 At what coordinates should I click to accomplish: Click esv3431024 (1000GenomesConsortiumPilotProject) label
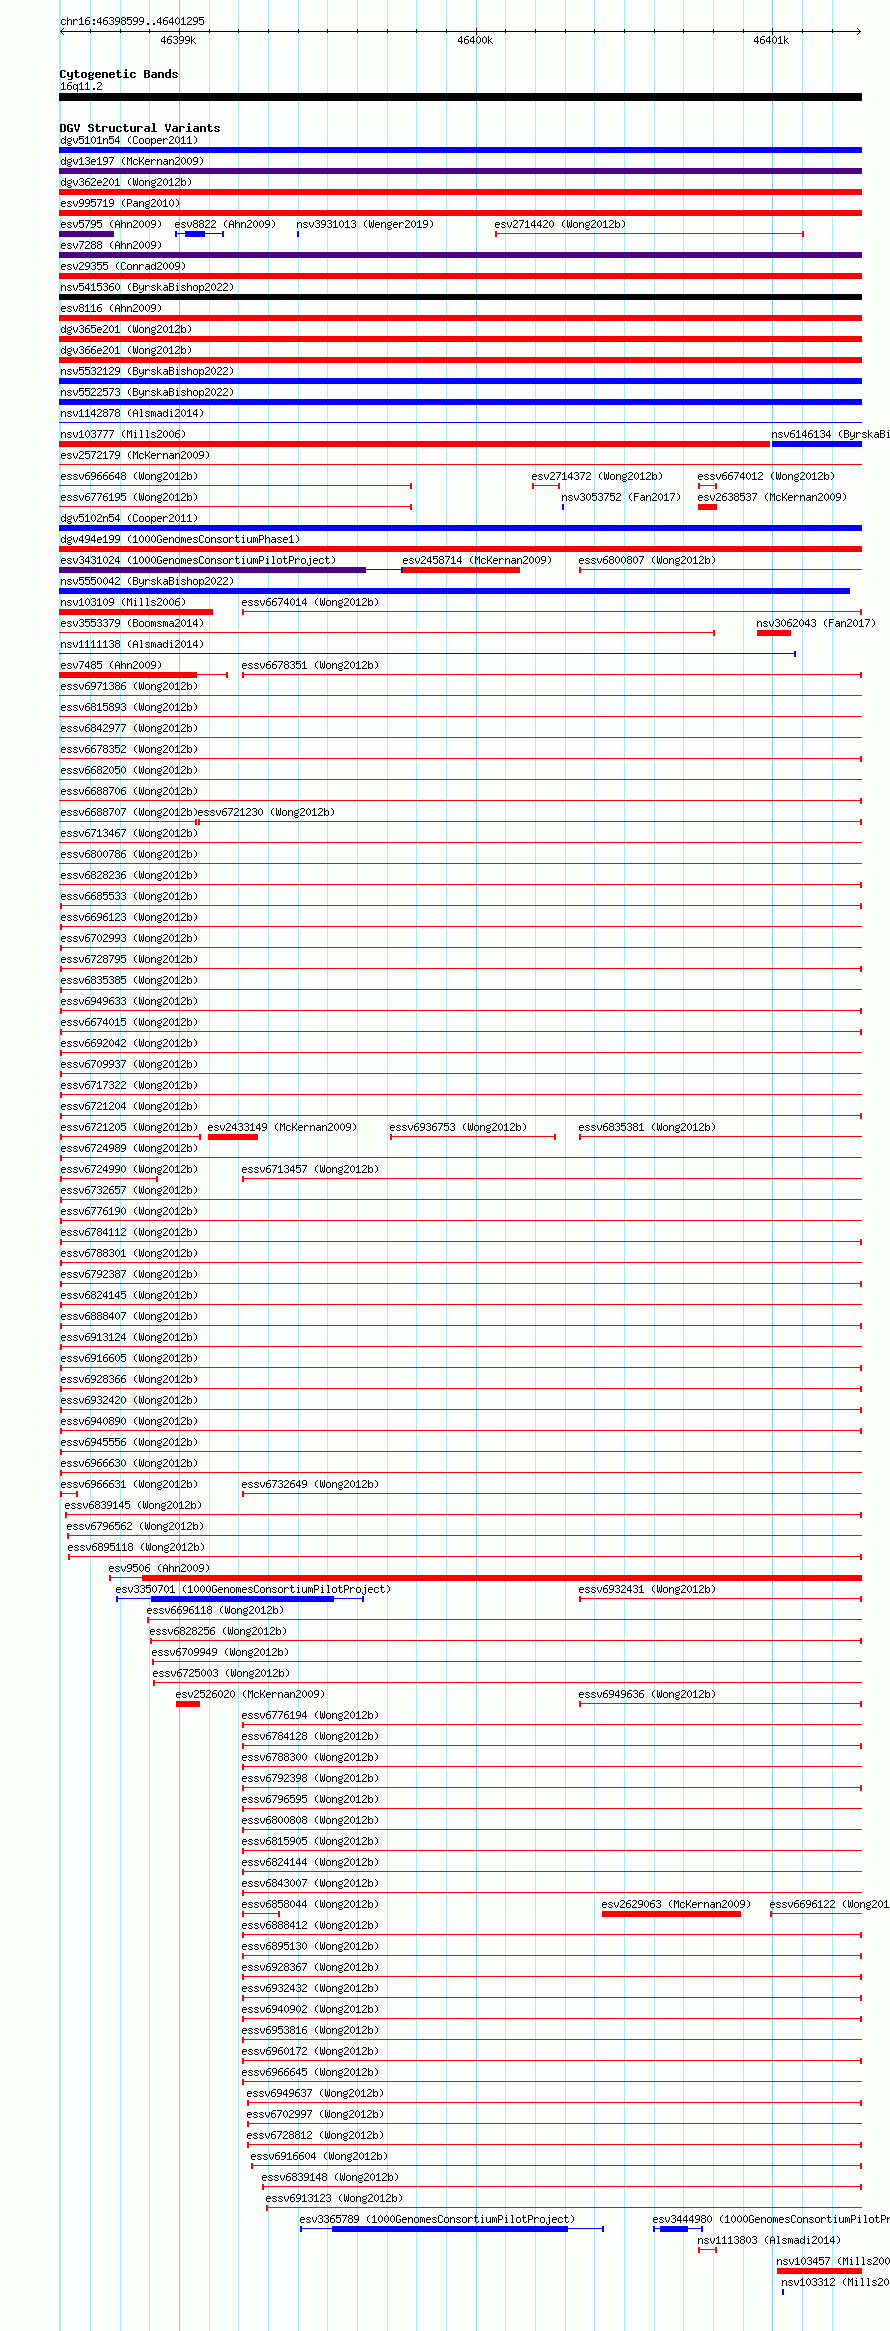(x=198, y=560)
